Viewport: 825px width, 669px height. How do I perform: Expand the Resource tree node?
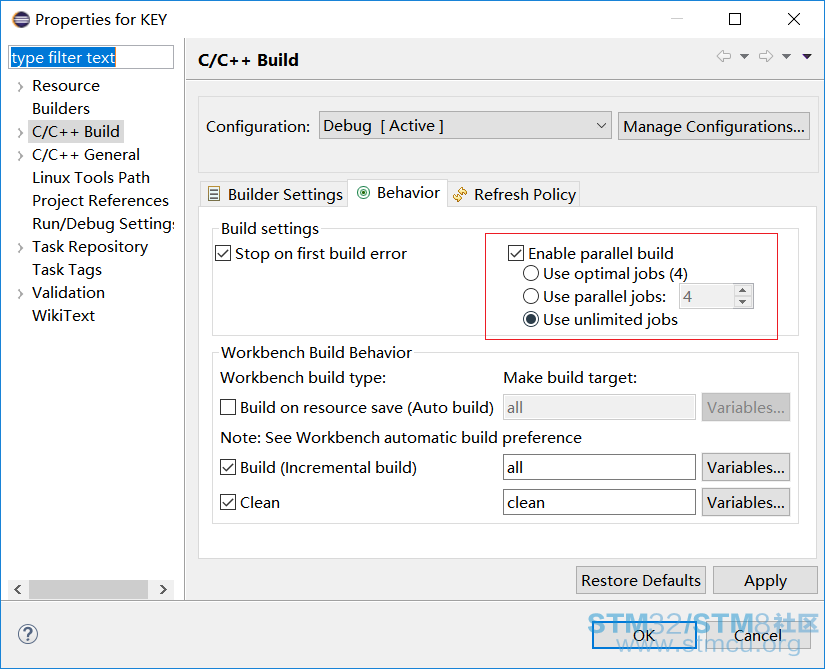click(x=20, y=86)
